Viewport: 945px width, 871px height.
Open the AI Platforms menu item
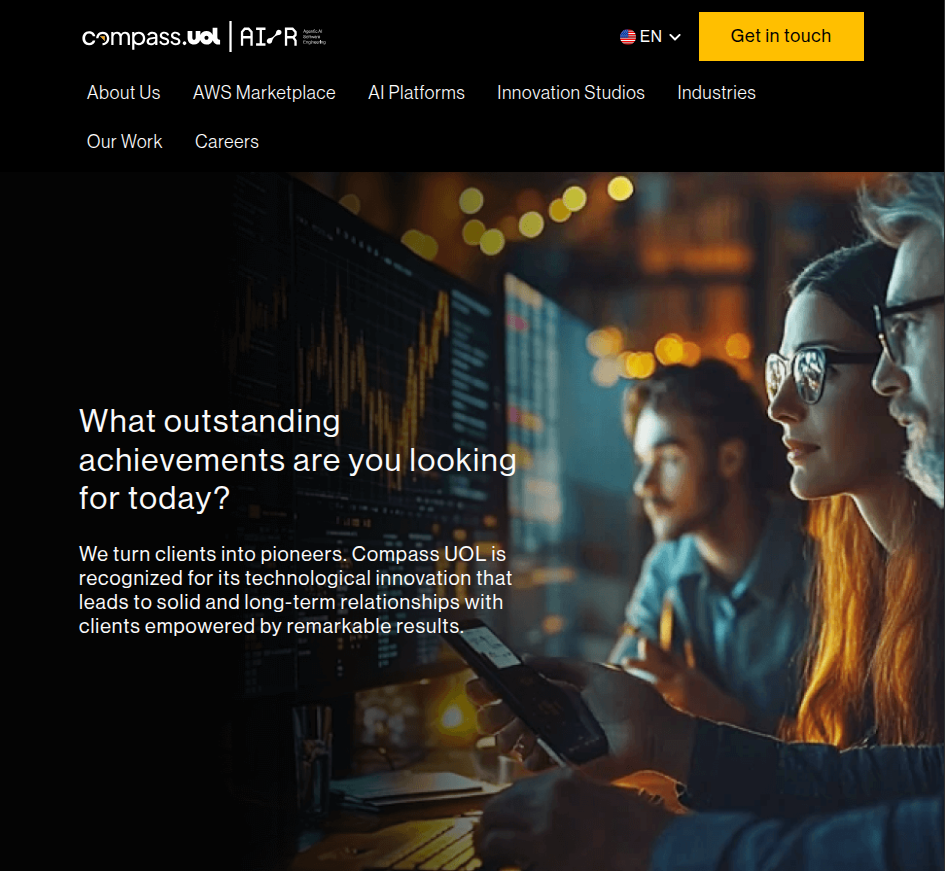click(416, 93)
